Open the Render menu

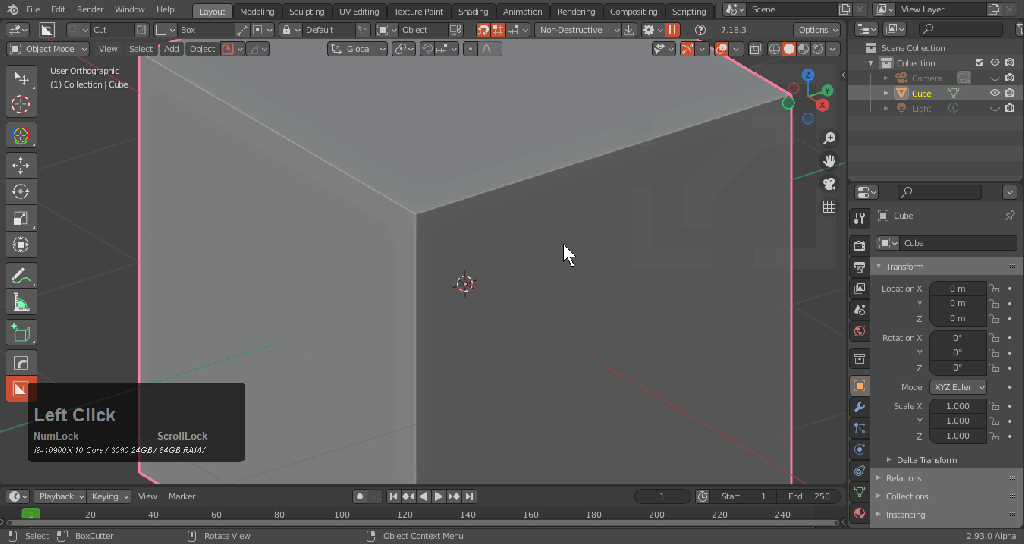tap(90, 9)
